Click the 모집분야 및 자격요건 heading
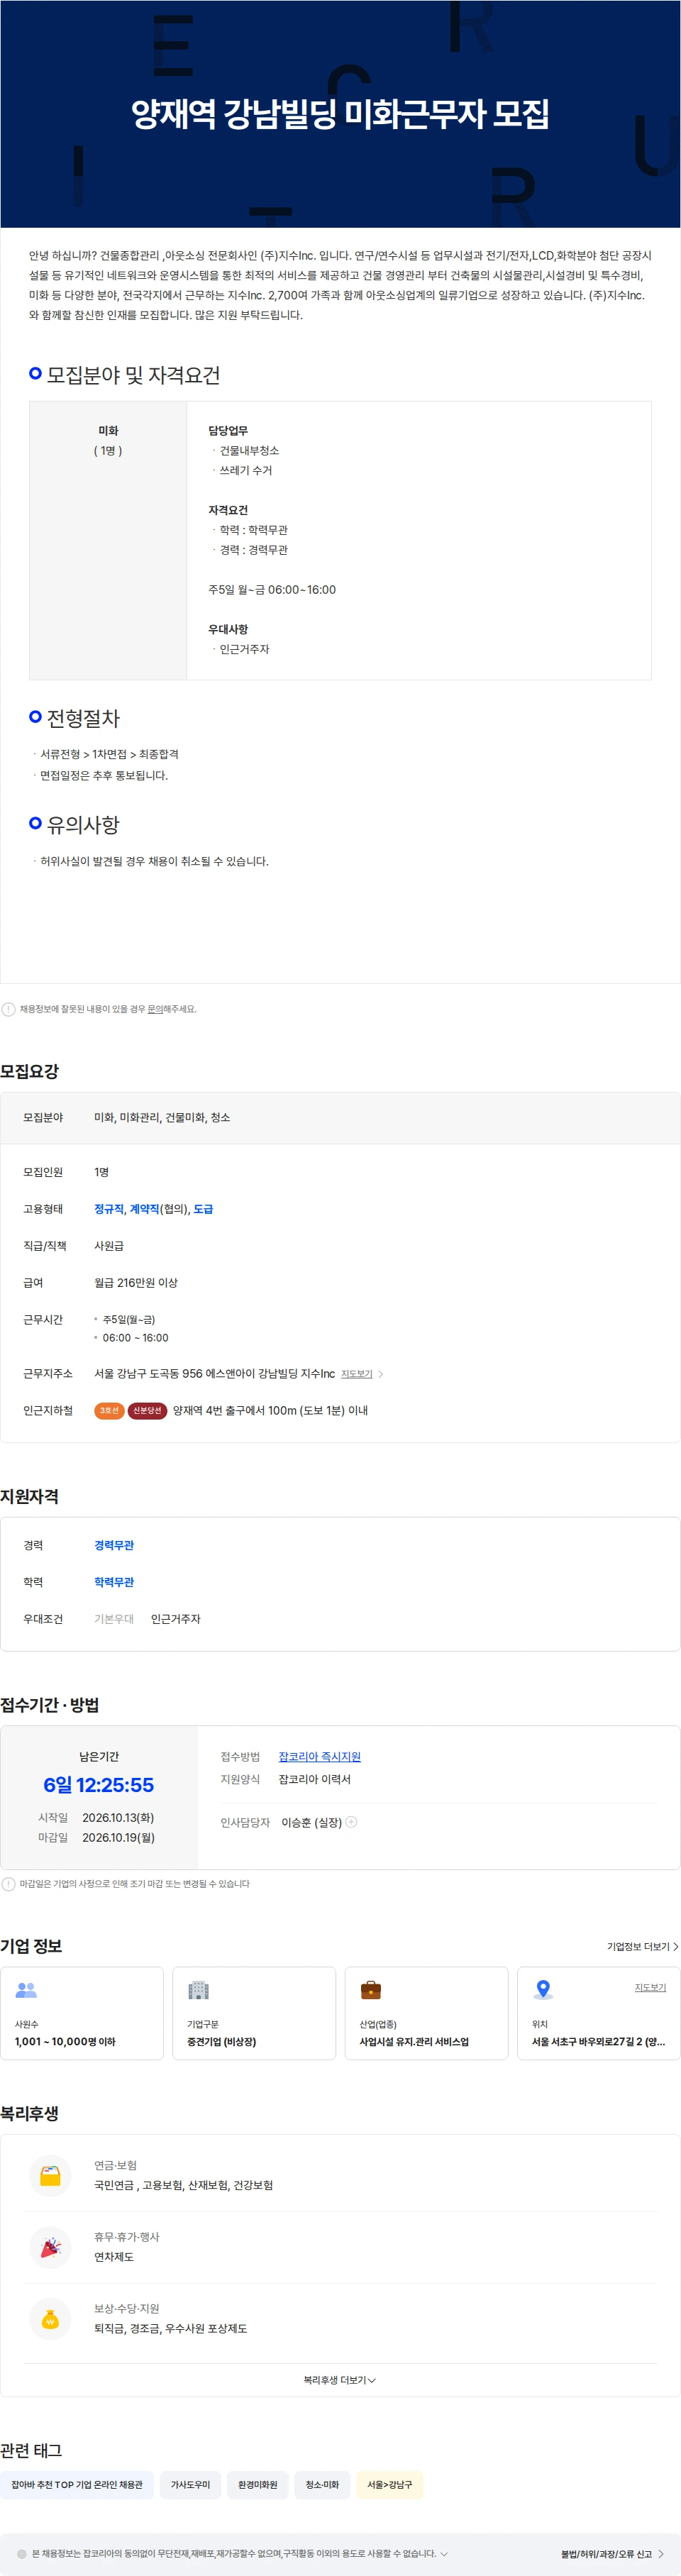Image resolution: width=681 pixels, height=2576 pixels. click(x=133, y=375)
